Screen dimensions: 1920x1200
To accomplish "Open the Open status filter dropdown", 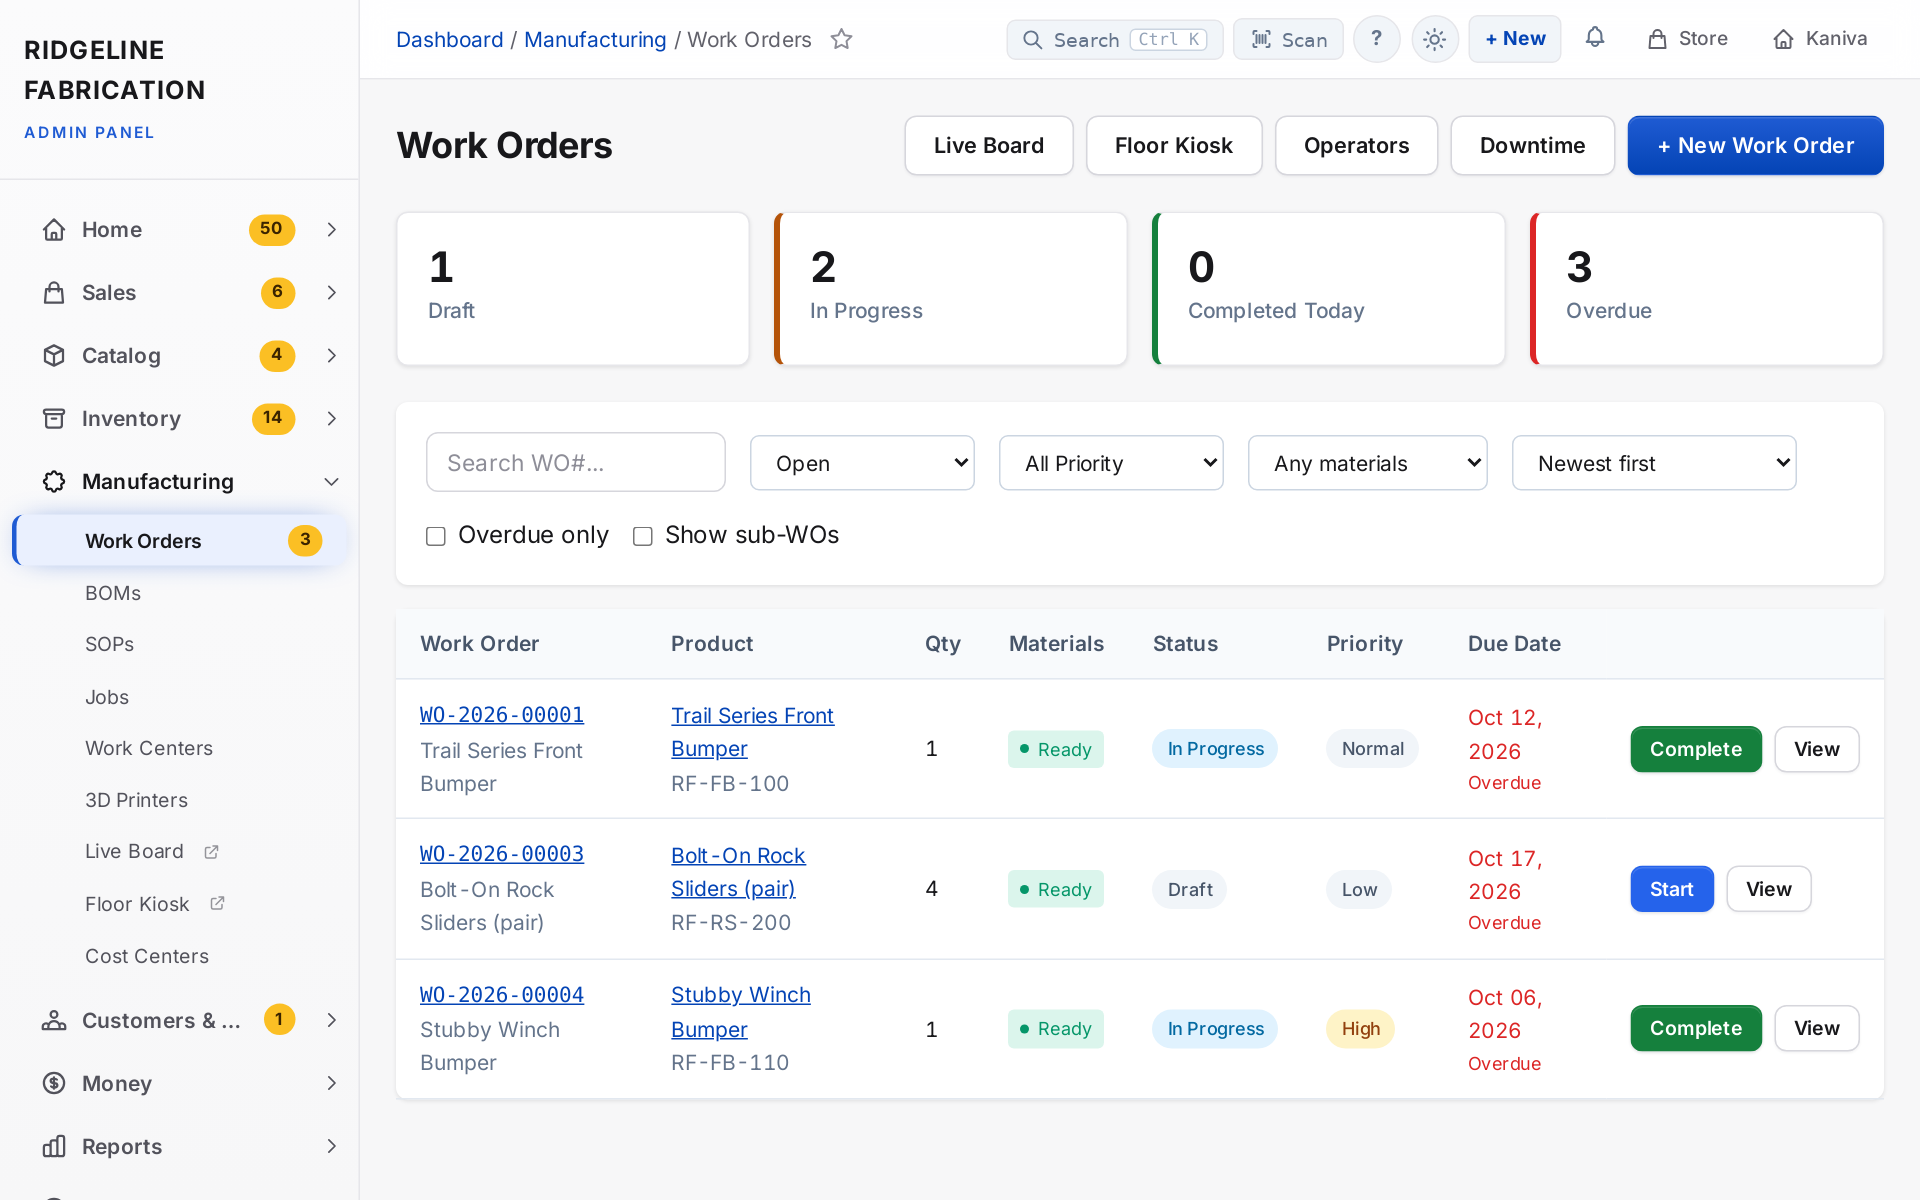I will tap(862, 463).
